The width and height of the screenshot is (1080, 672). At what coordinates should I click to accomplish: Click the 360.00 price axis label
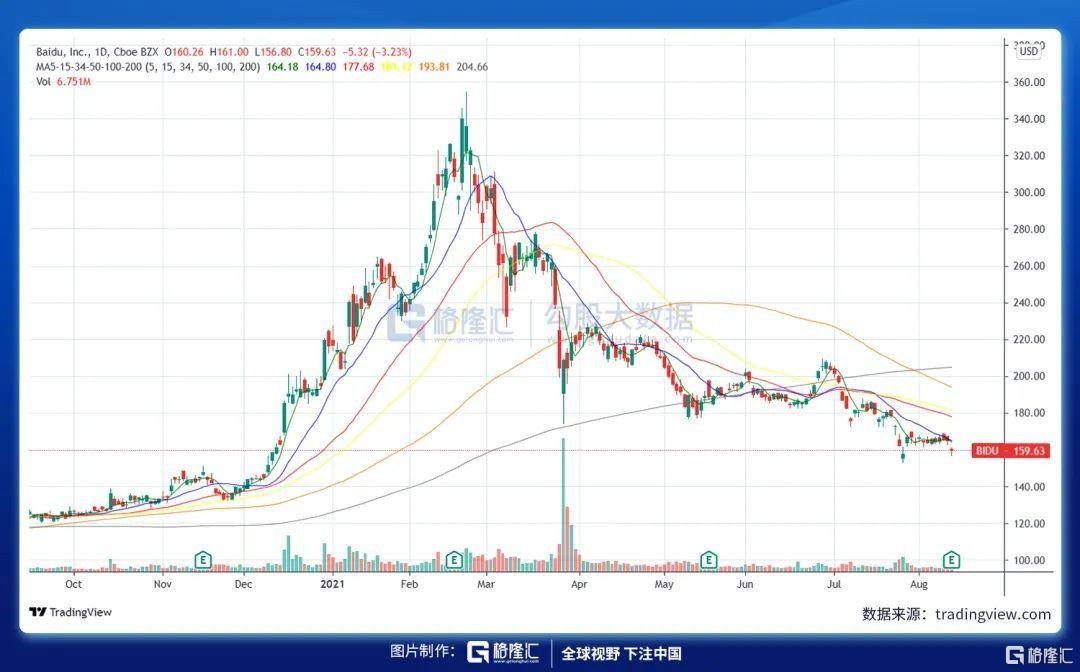click(x=1028, y=82)
